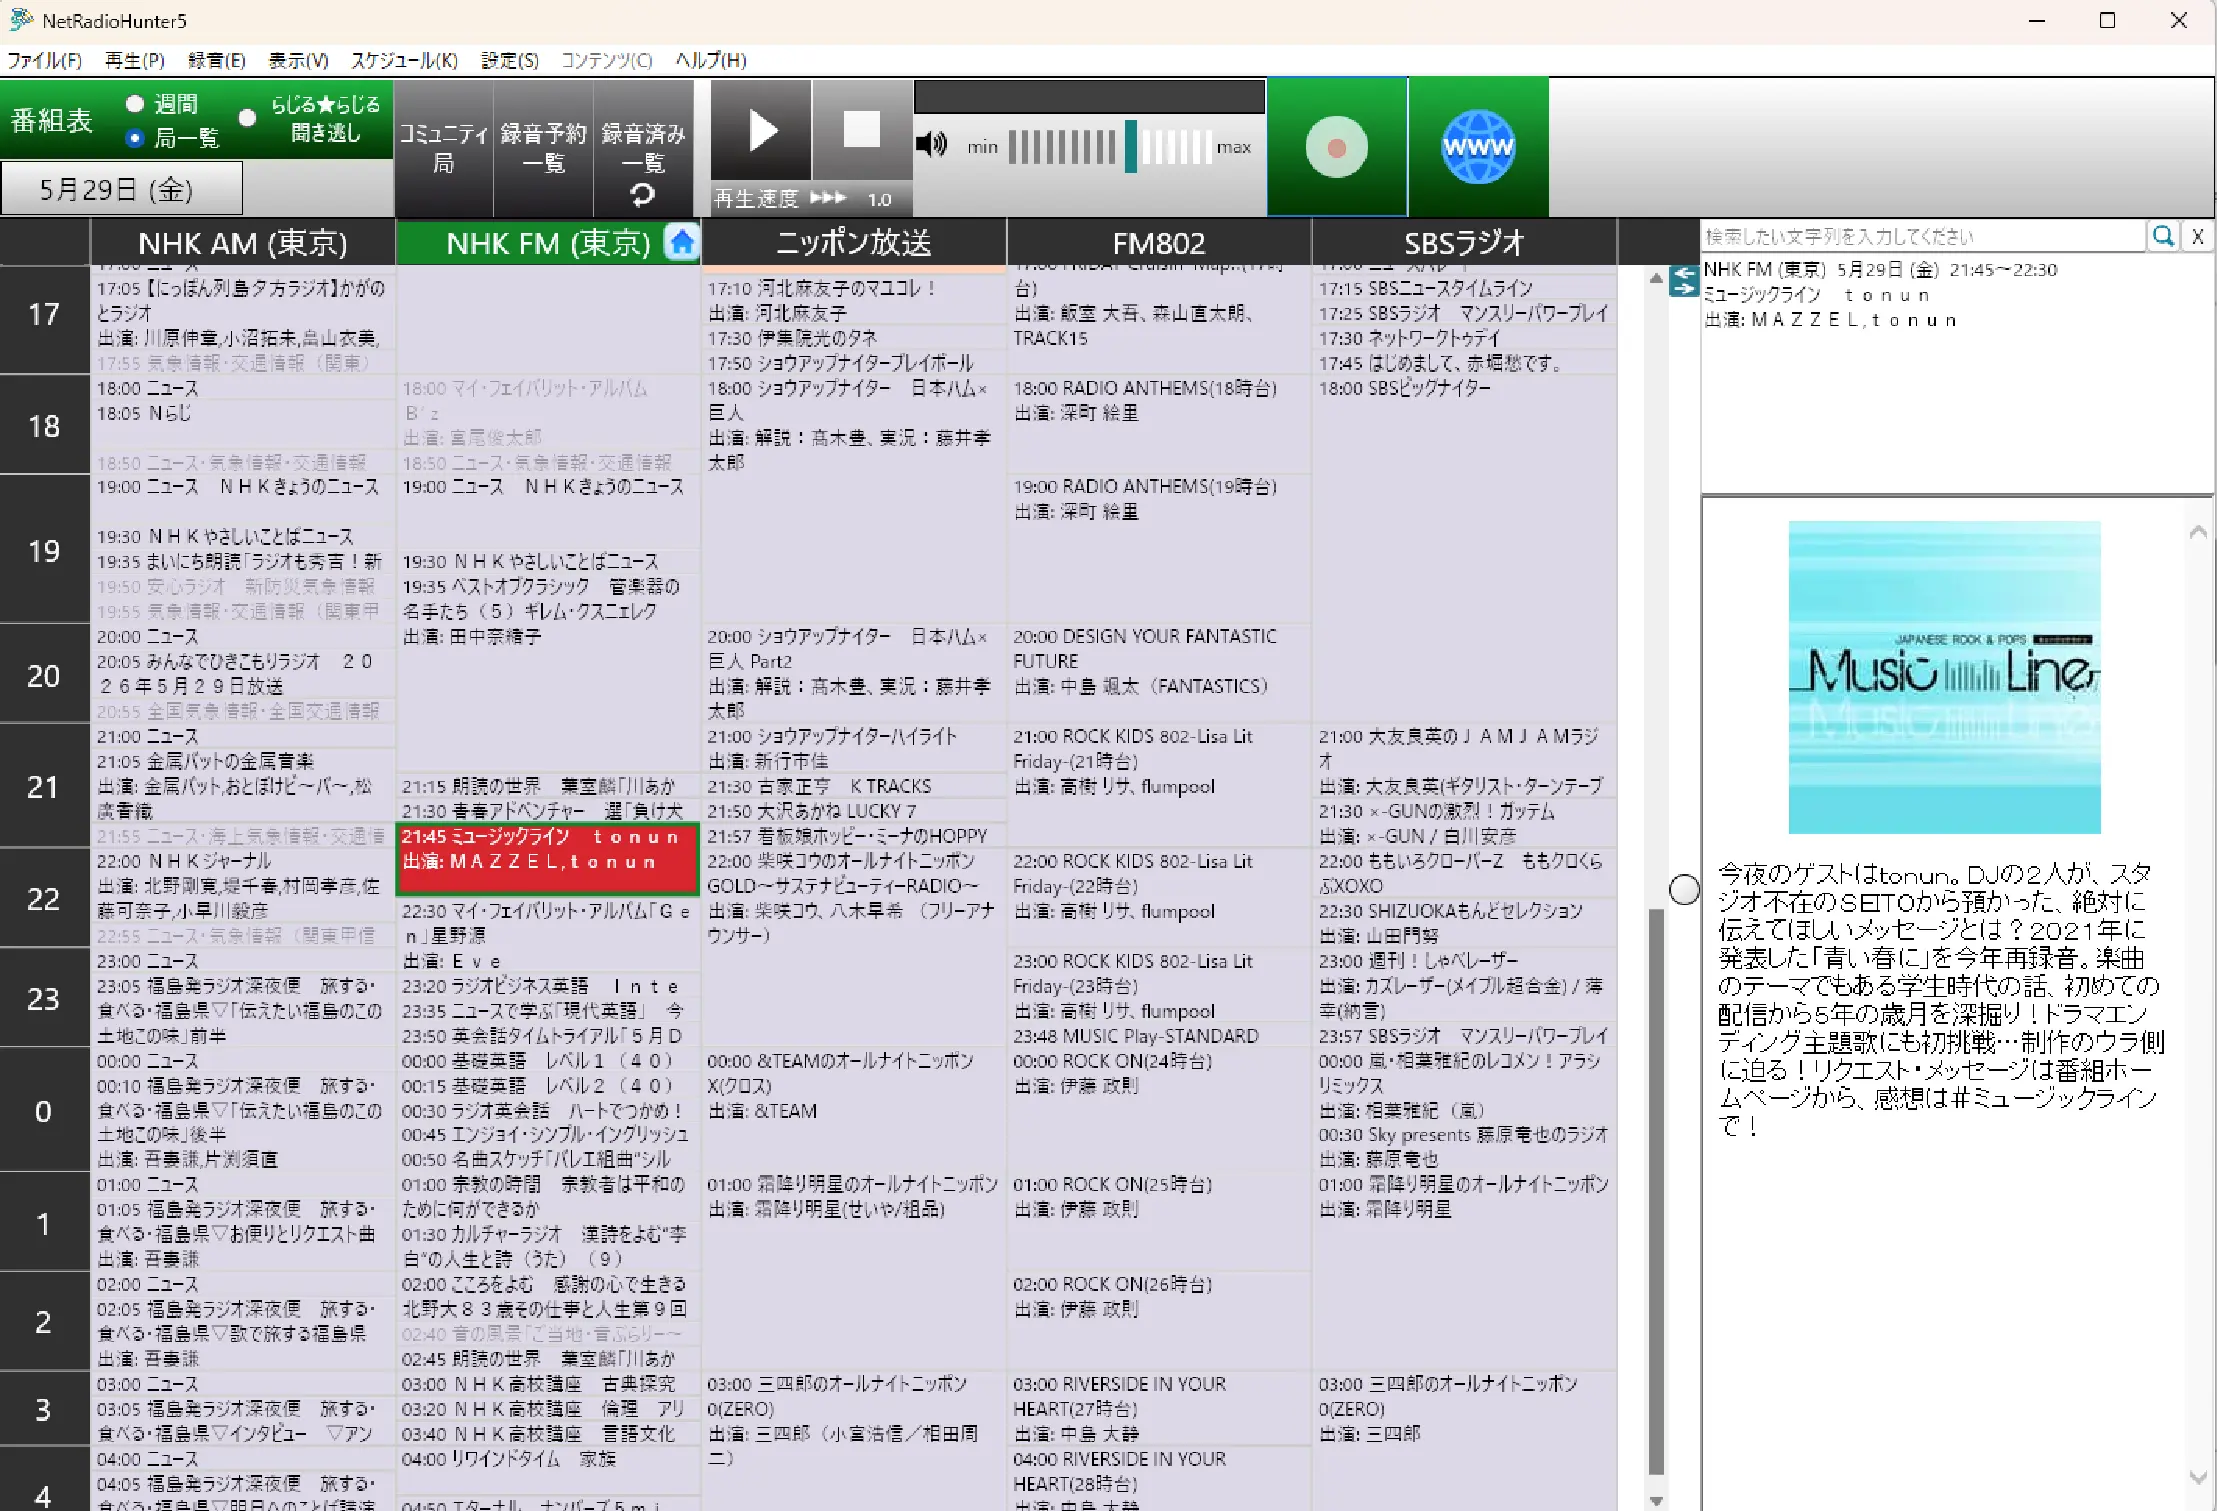Change the 再生速度 playback speed control
2219x1511 pixels.
pos(811,198)
